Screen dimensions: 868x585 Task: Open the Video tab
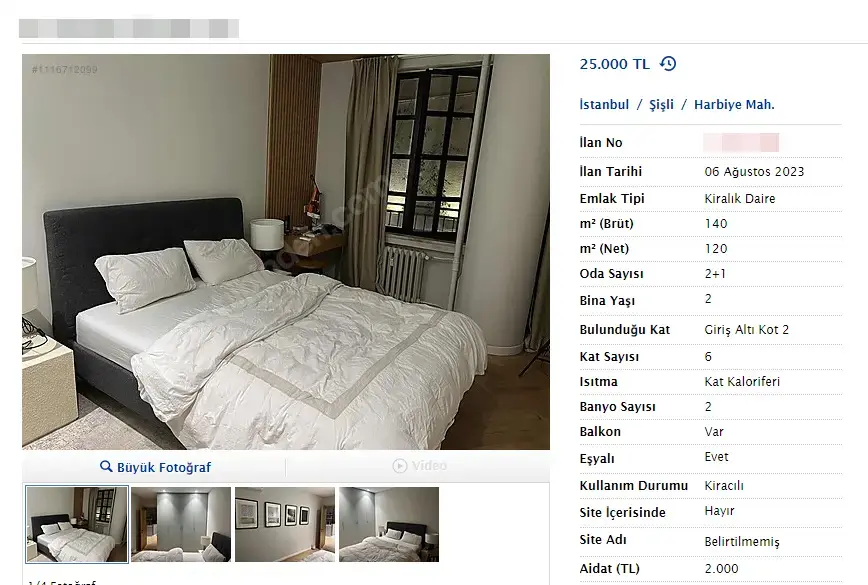tap(420, 466)
